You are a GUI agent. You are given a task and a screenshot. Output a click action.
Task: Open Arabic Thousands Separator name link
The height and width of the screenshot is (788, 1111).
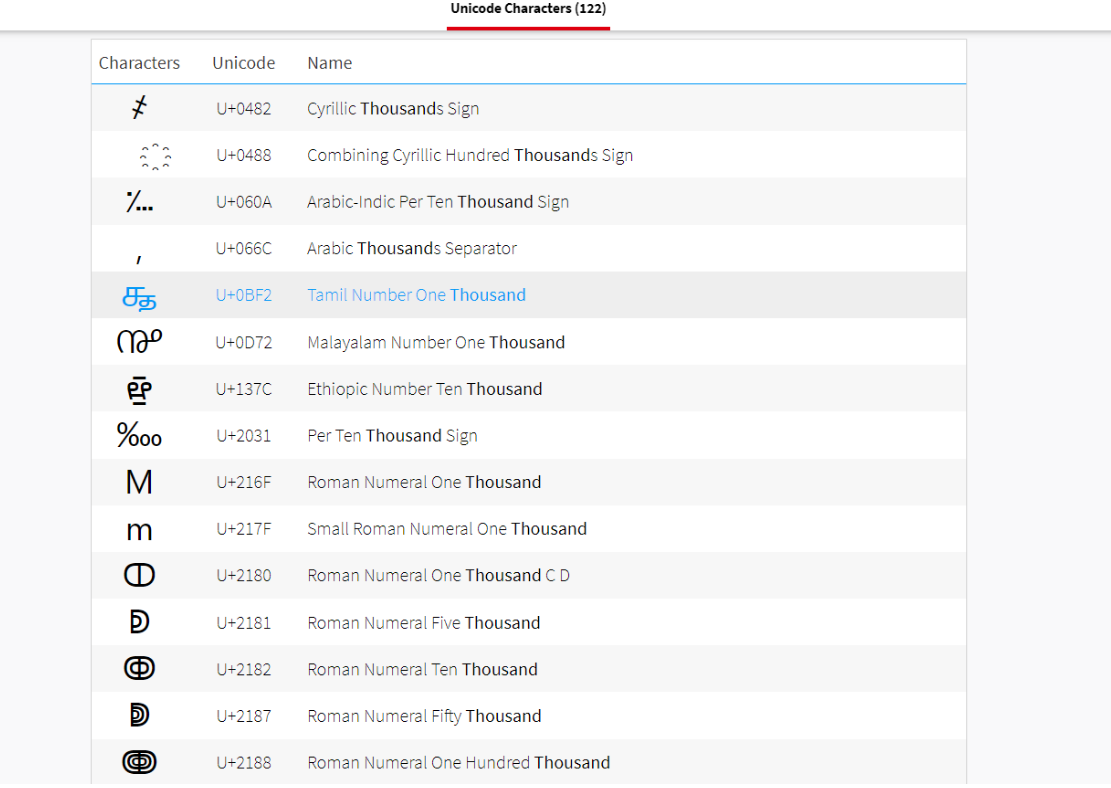click(x=411, y=248)
